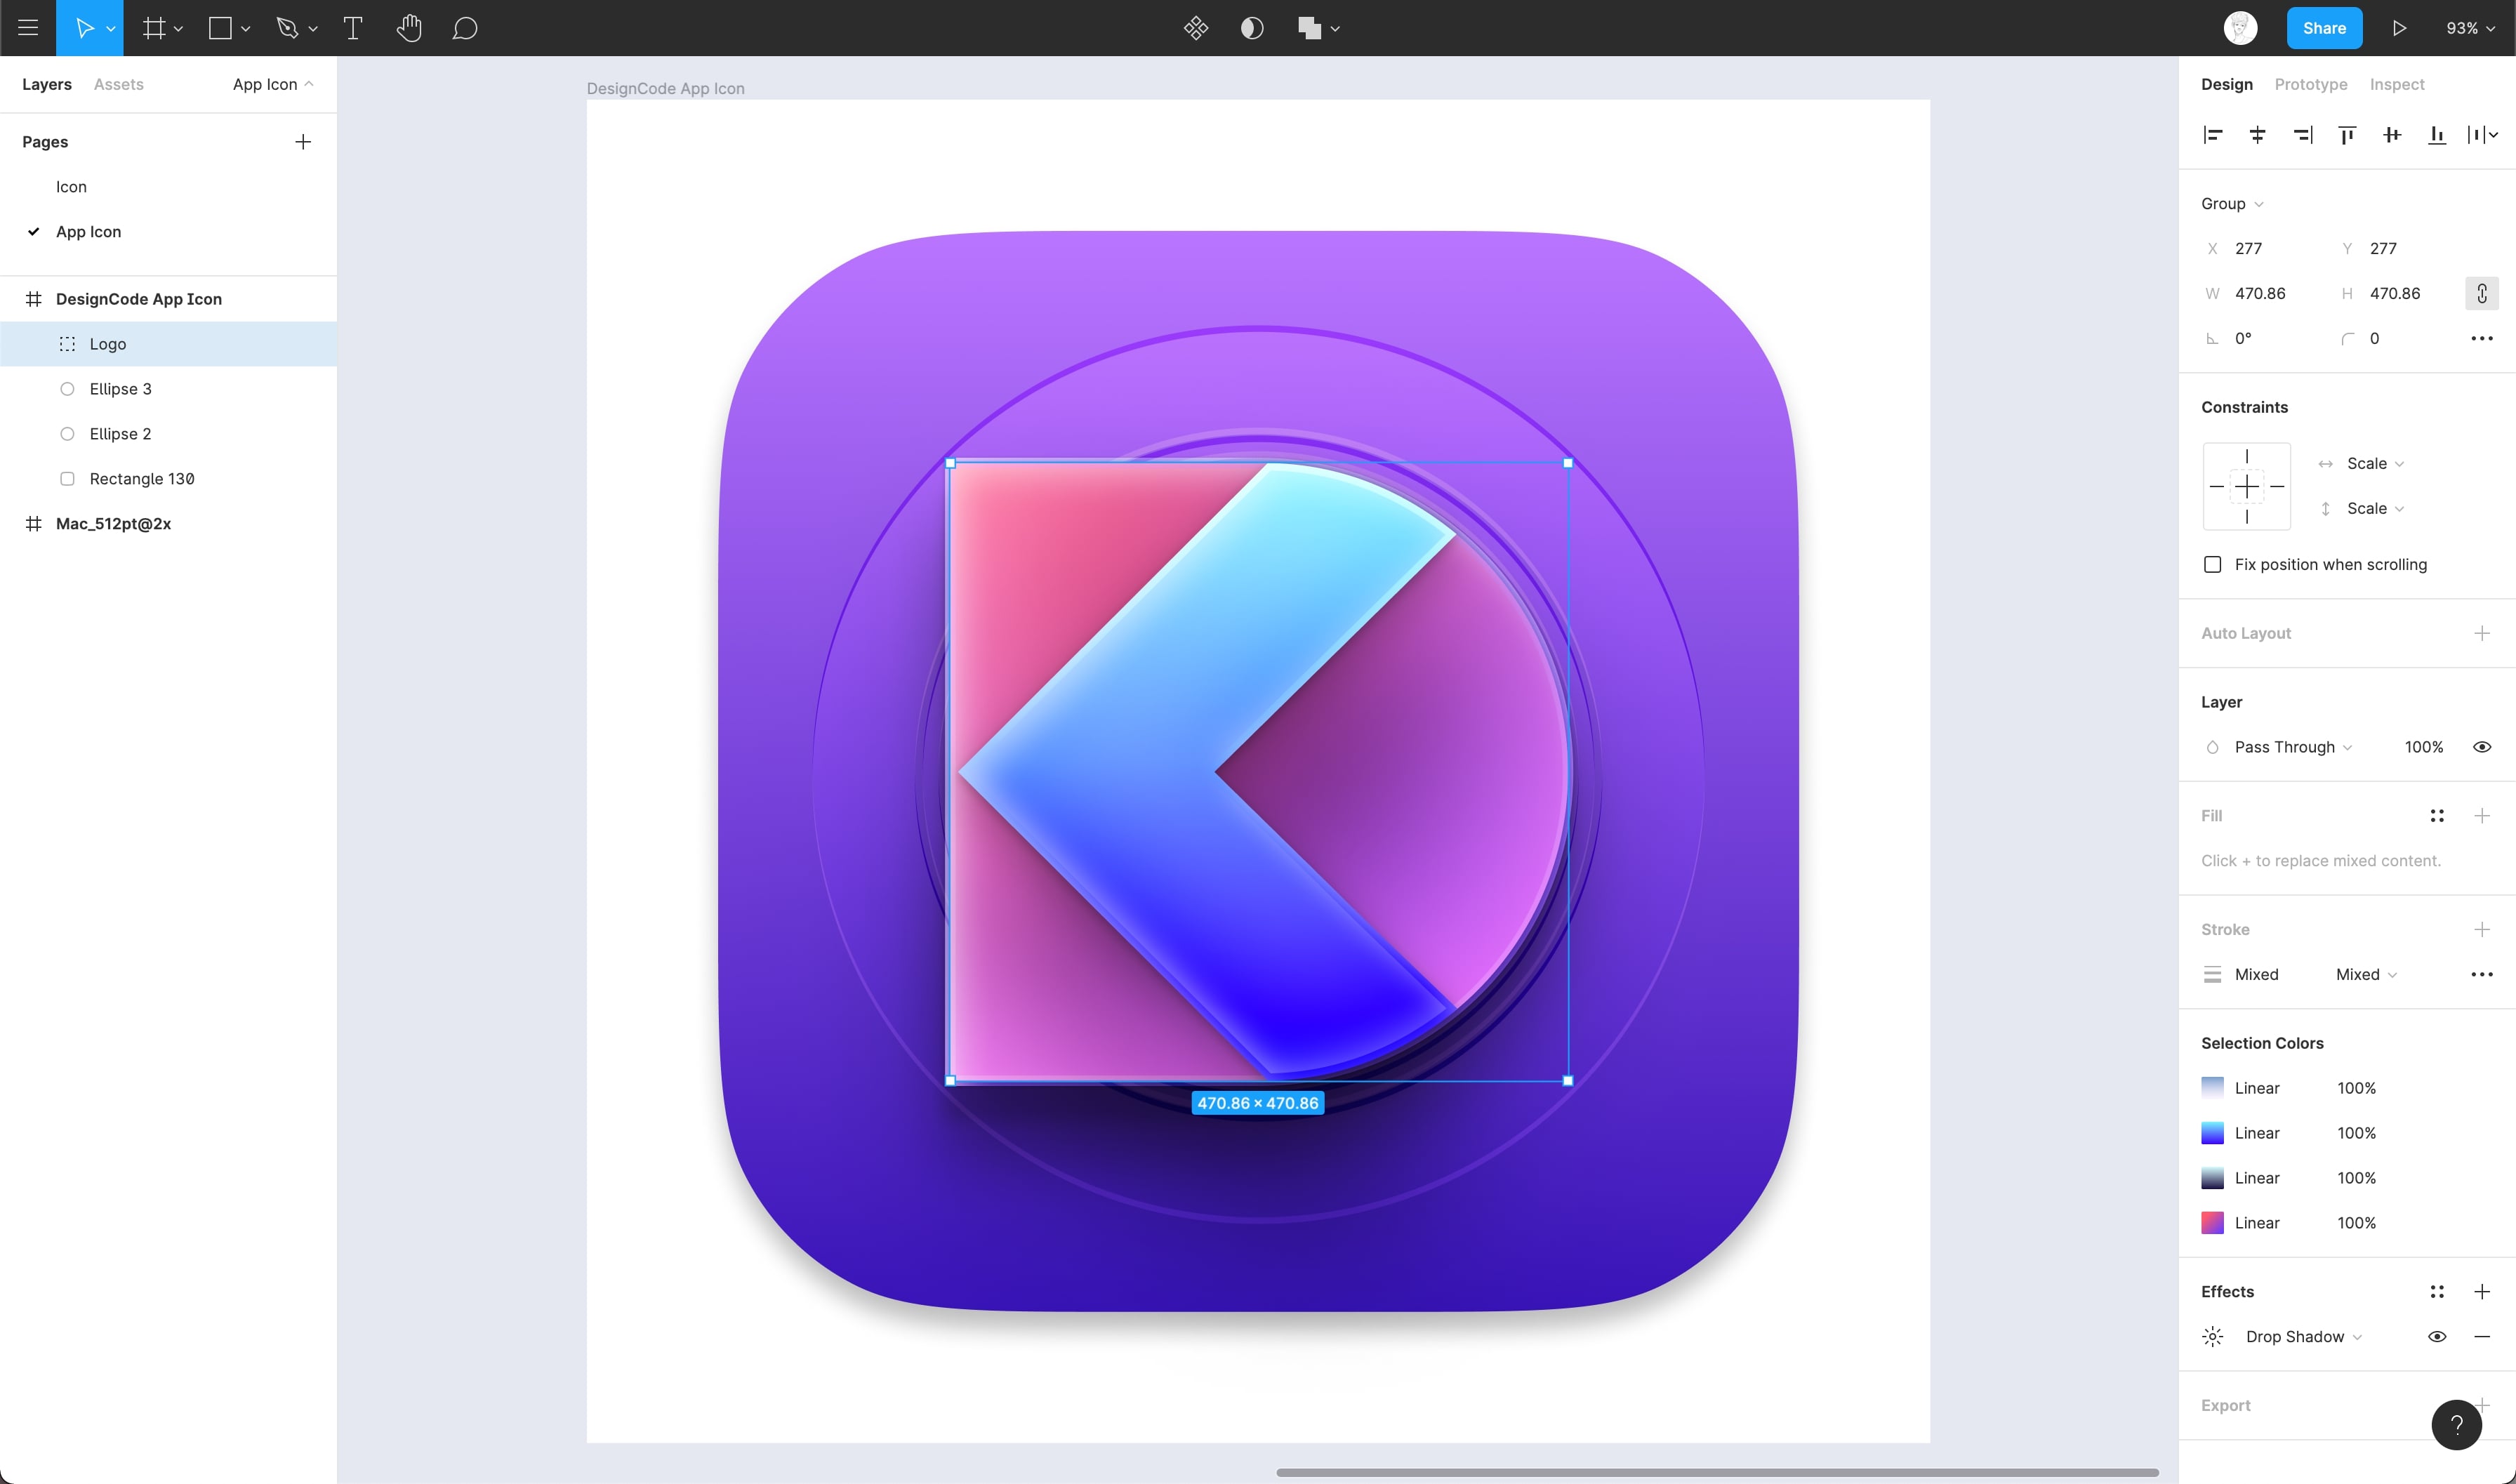Click the pink Linear color swatch
Viewport: 2516px width, 1484px height.
click(x=2212, y=1223)
